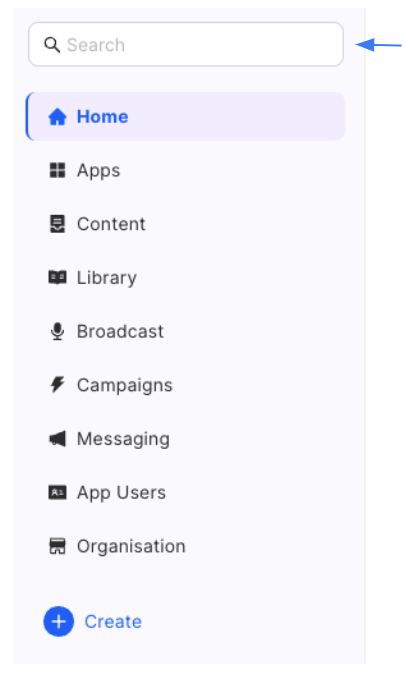The width and height of the screenshot is (408, 678).
Task: Click the Apps grid icon
Action: 57,170
